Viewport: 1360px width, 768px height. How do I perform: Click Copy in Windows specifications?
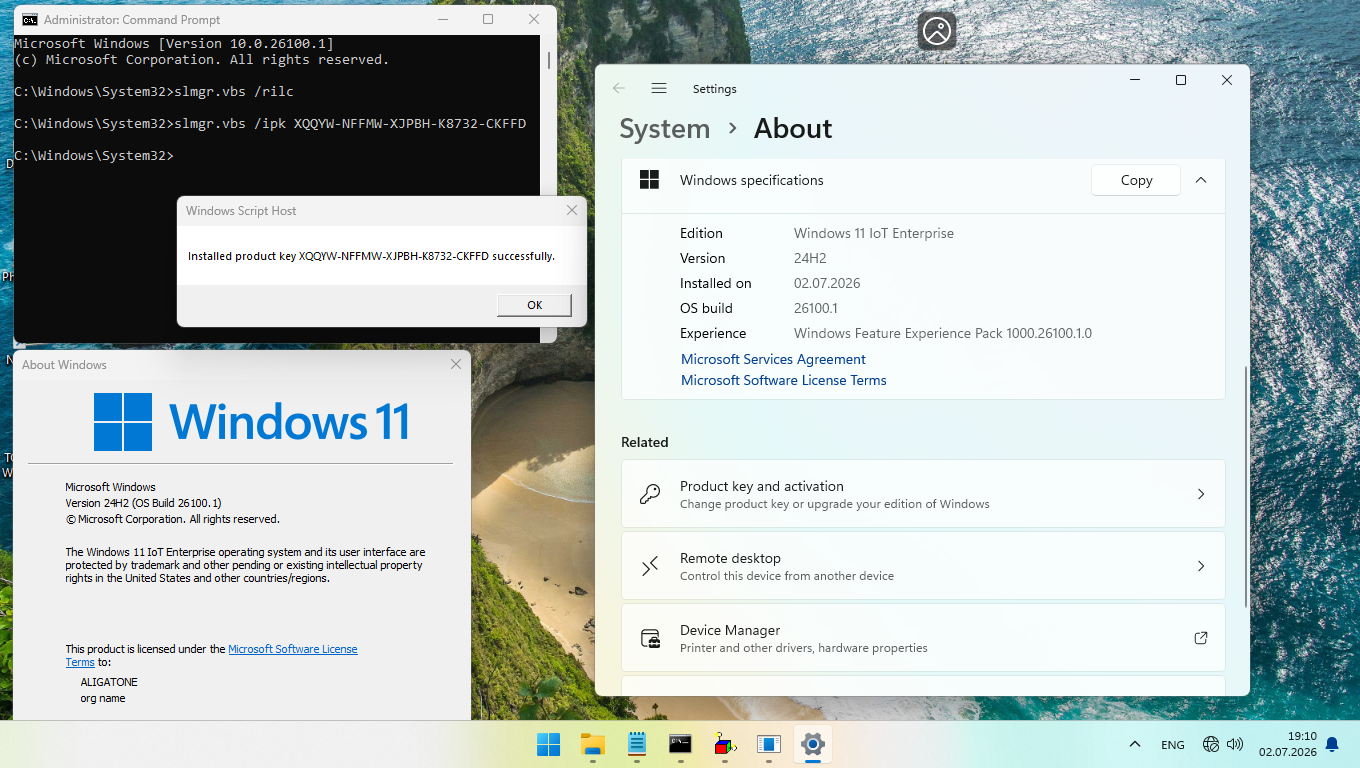pyautogui.click(x=1136, y=180)
